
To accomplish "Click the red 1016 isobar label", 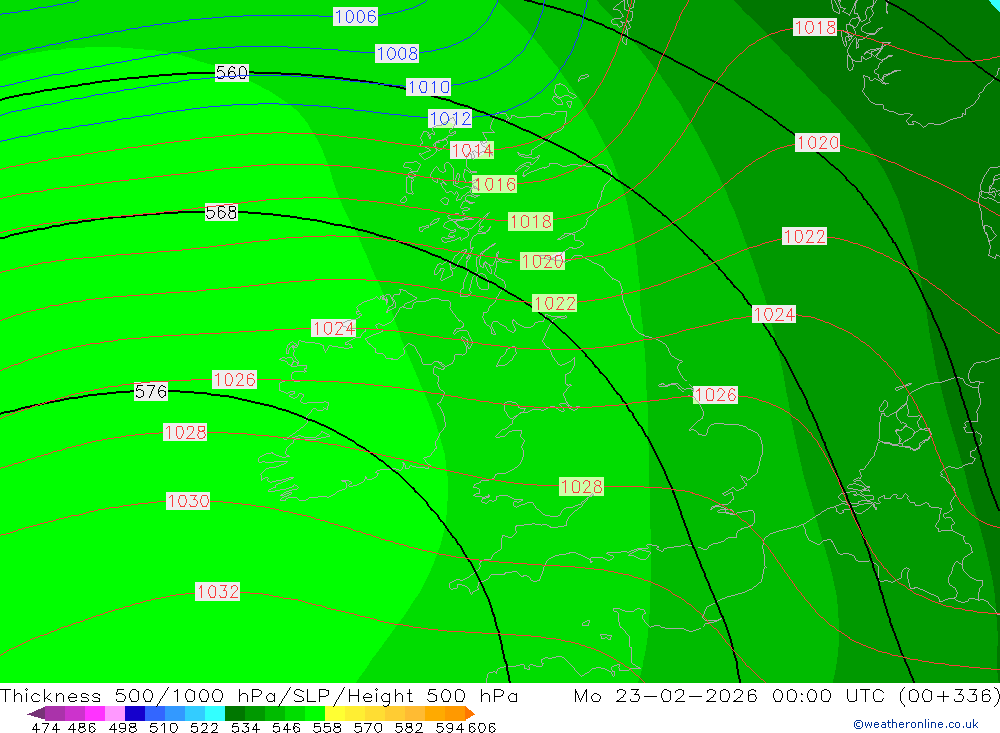I will point(494,184).
